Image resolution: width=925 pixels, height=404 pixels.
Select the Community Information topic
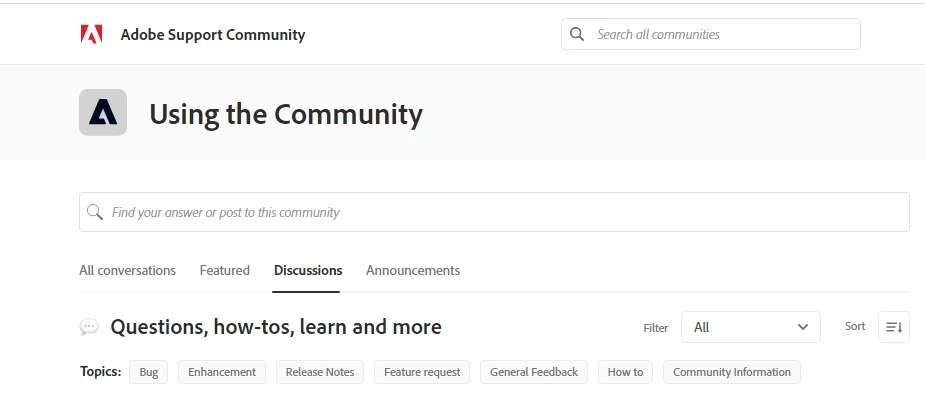pyautogui.click(x=732, y=372)
